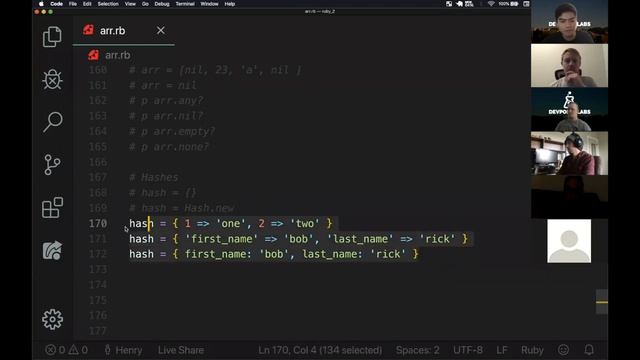The height and width of the screenshot is (360, 640).
Task: Click the feedback smiley icon
Action: tap(563, 350)
